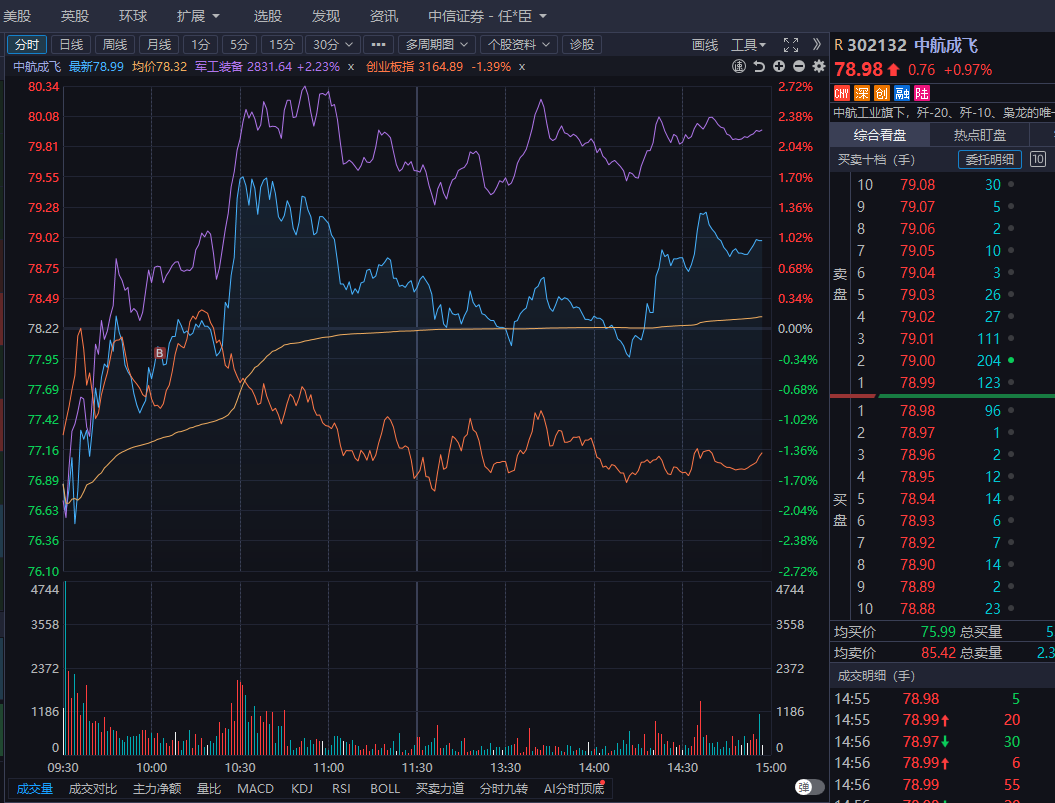The image size is (1055, 803).
Task: Open the 选股 menu item
Action: coord(267,16)
